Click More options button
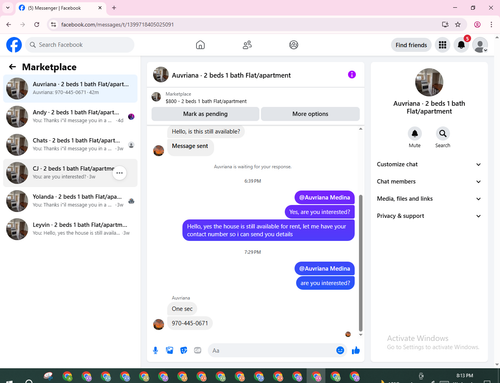 [310, 114]
